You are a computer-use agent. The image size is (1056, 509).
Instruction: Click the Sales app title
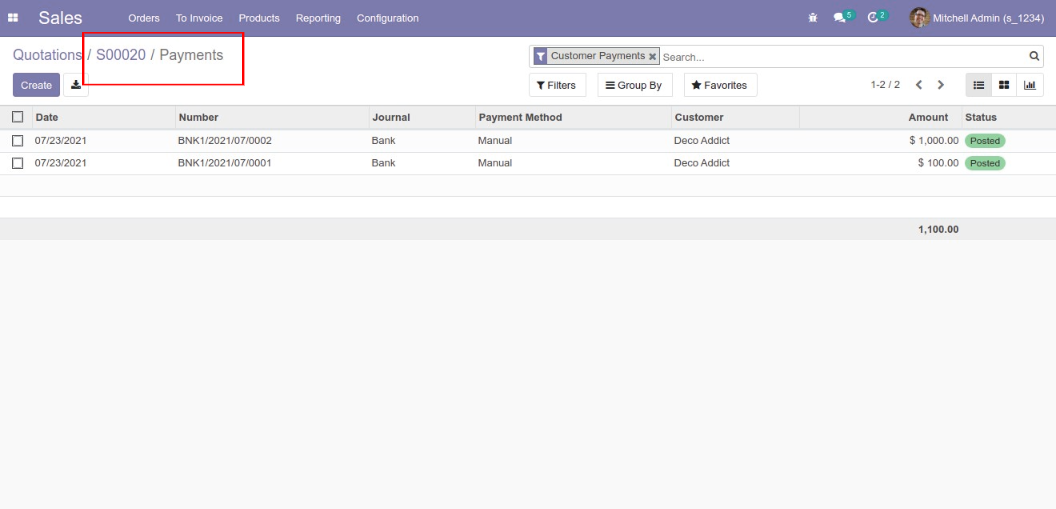tap(60, 18)
